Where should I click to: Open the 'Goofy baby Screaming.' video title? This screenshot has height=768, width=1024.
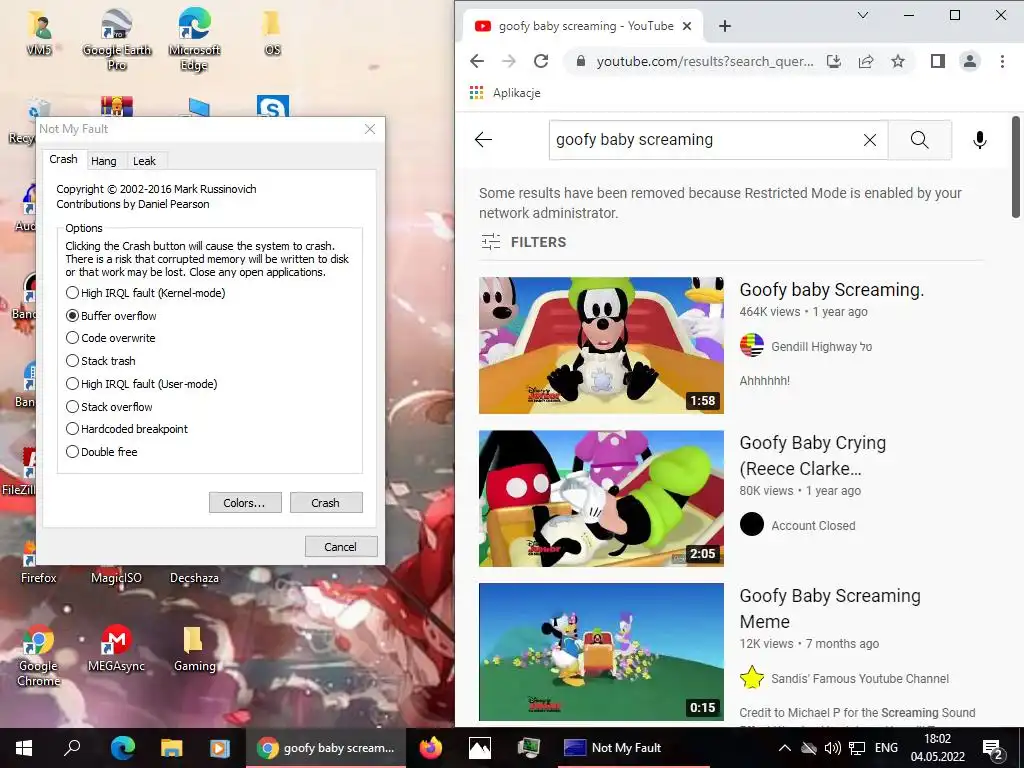click(x=832, y=290)
